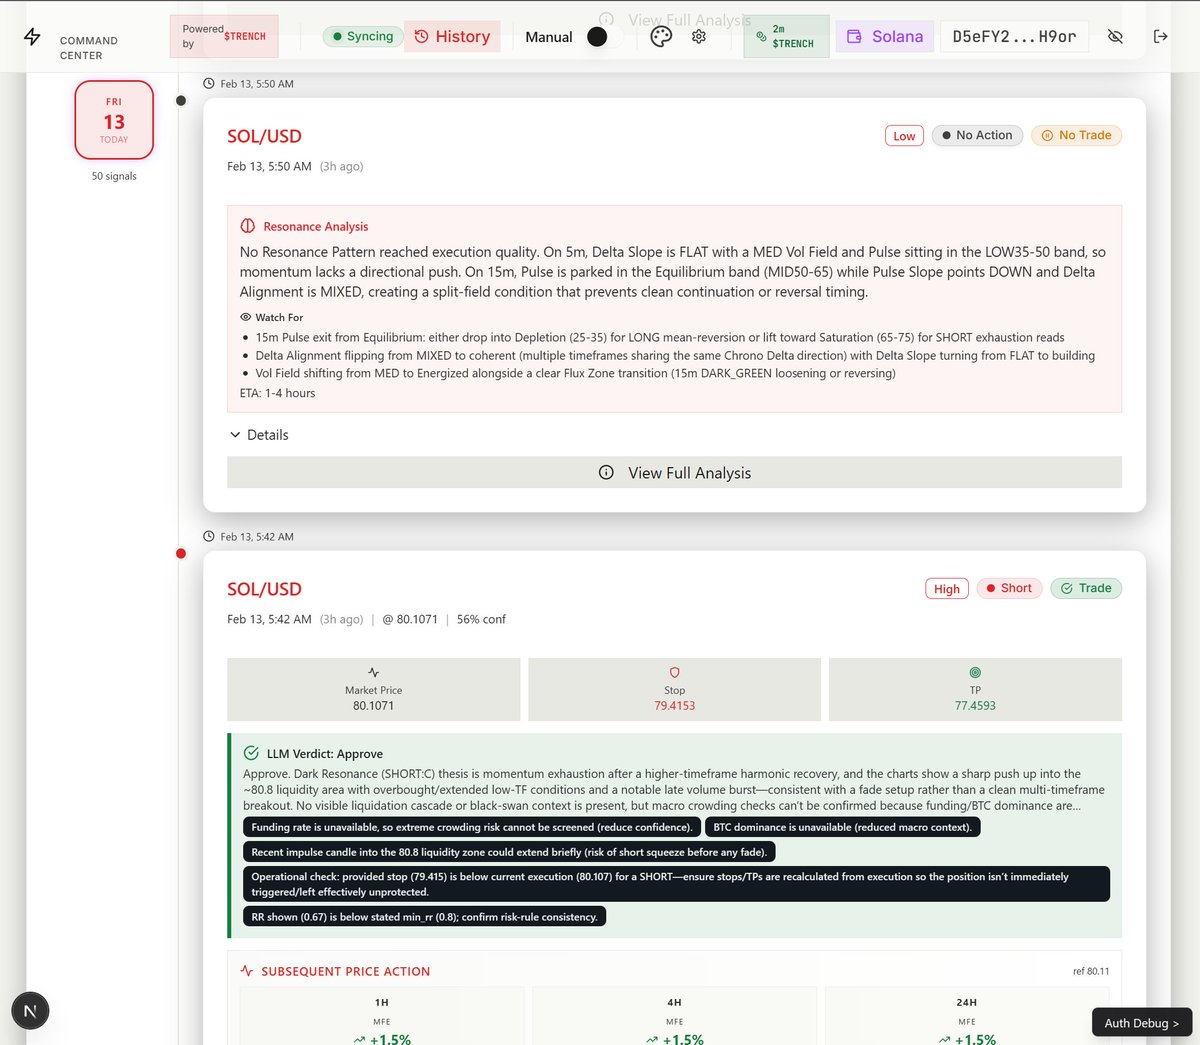Viewport: 1200px width, 1045px height.
Task: Click the logout icon in the header
Action: [1160, 36]
